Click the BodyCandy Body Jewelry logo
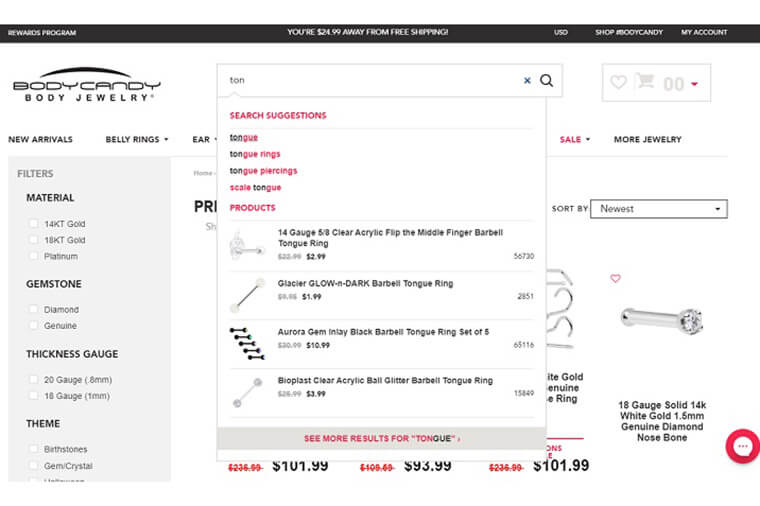The width and height of the screenshot is (760, 506). click(x=88, y=84)
